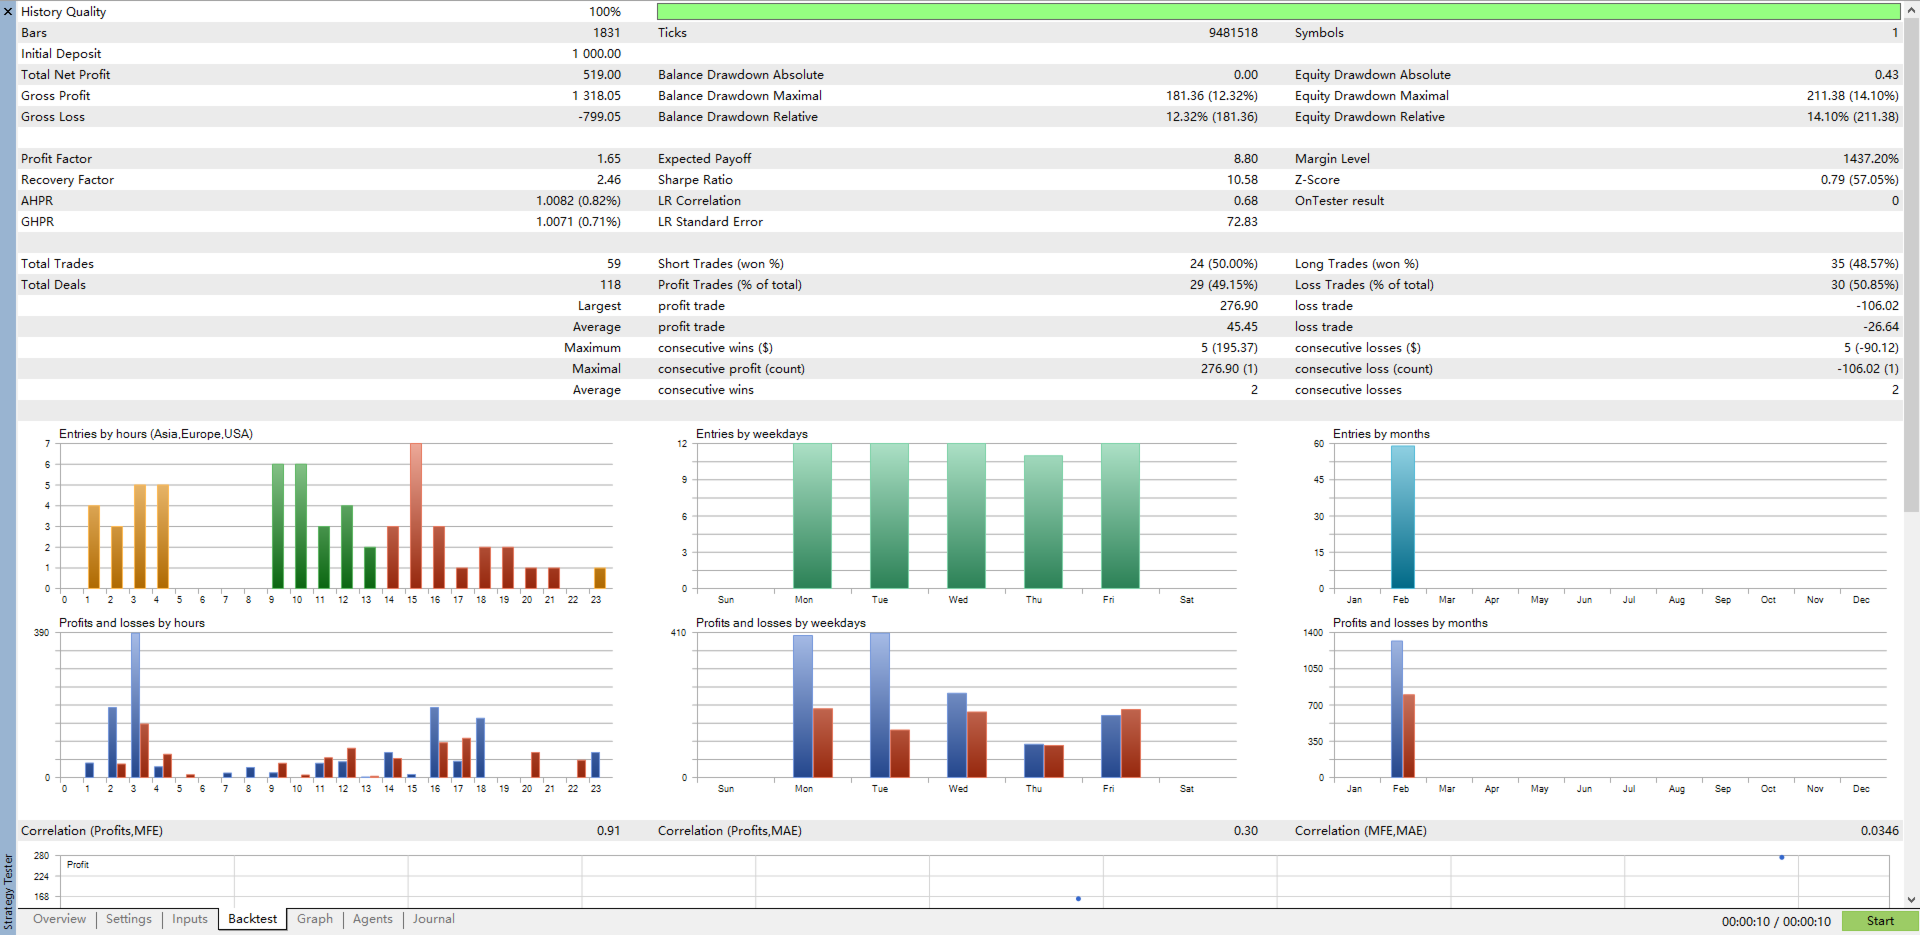The width and height of the screenshot is (1920, 935).
Task: Open the Agents tab
Action: tap(372, 919)
